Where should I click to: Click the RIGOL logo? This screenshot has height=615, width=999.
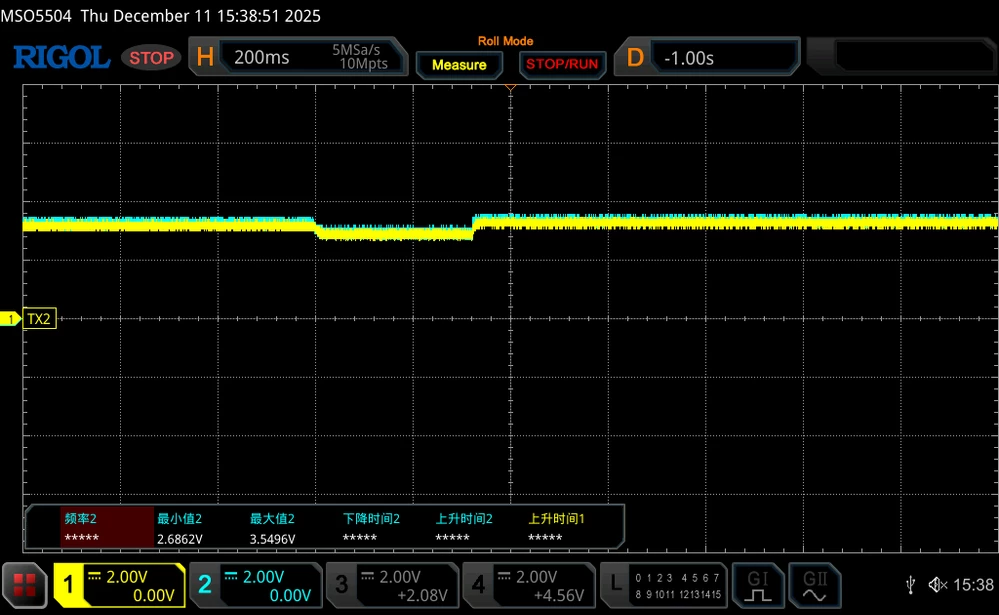pos(61,58)
